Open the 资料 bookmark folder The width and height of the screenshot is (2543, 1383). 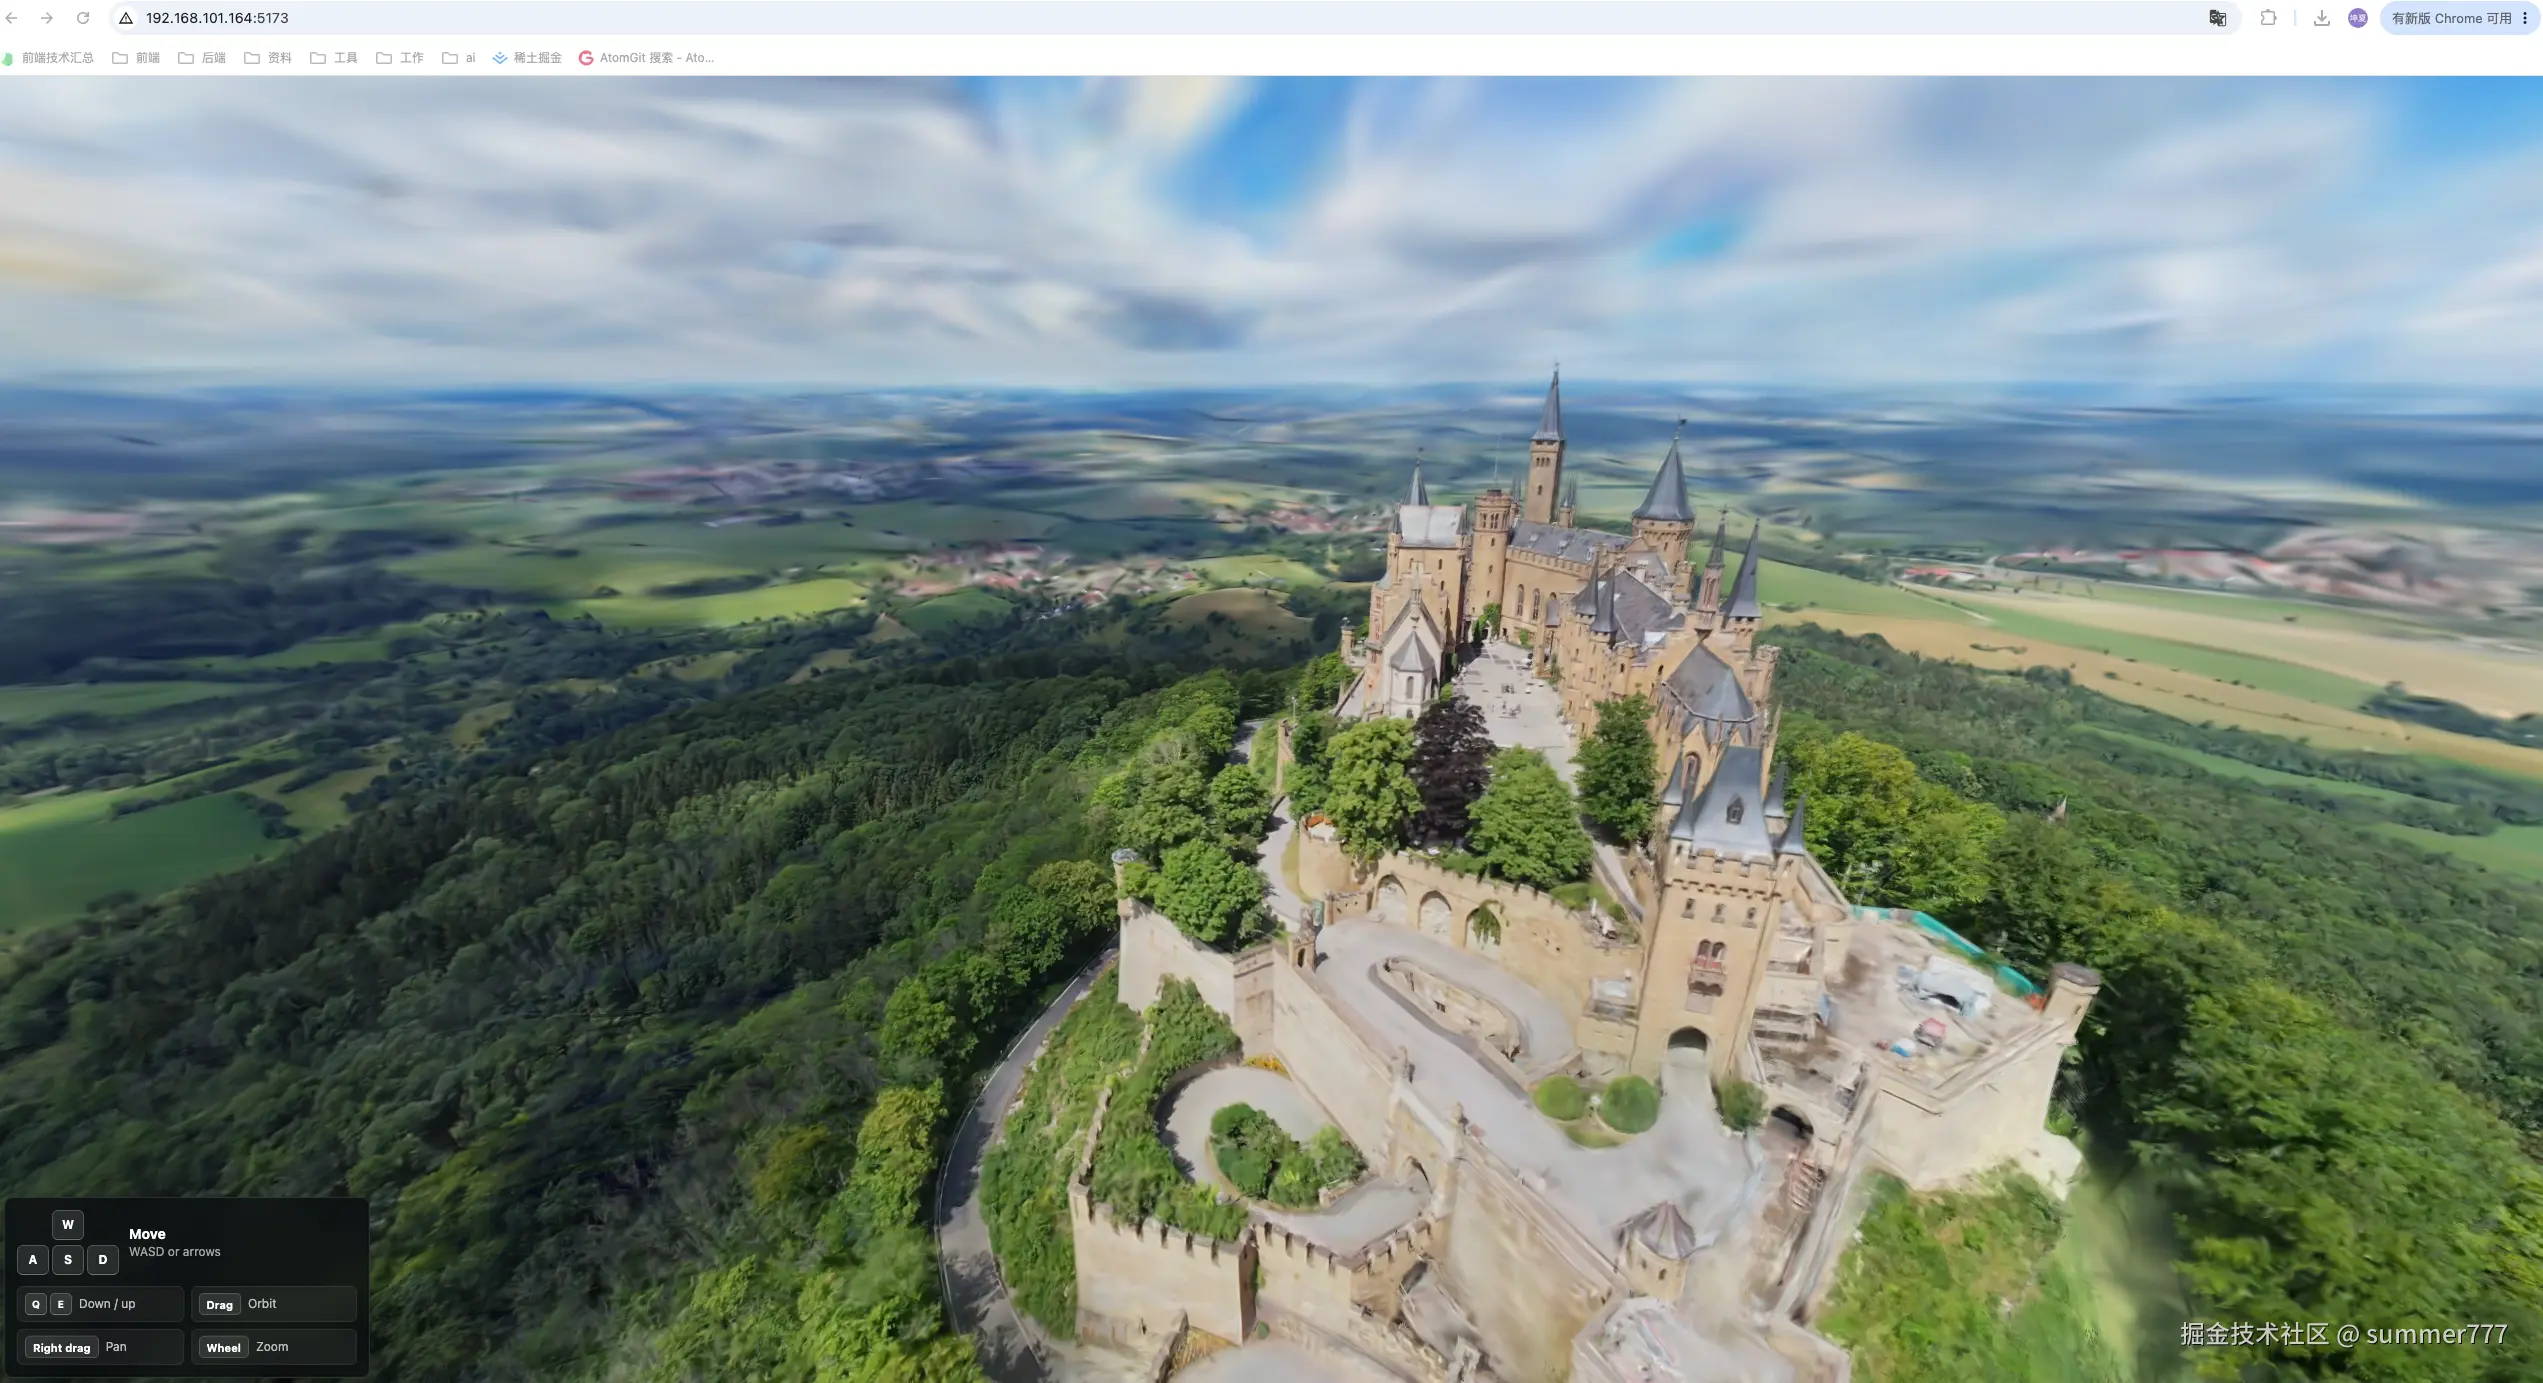[x=268, y=58]
